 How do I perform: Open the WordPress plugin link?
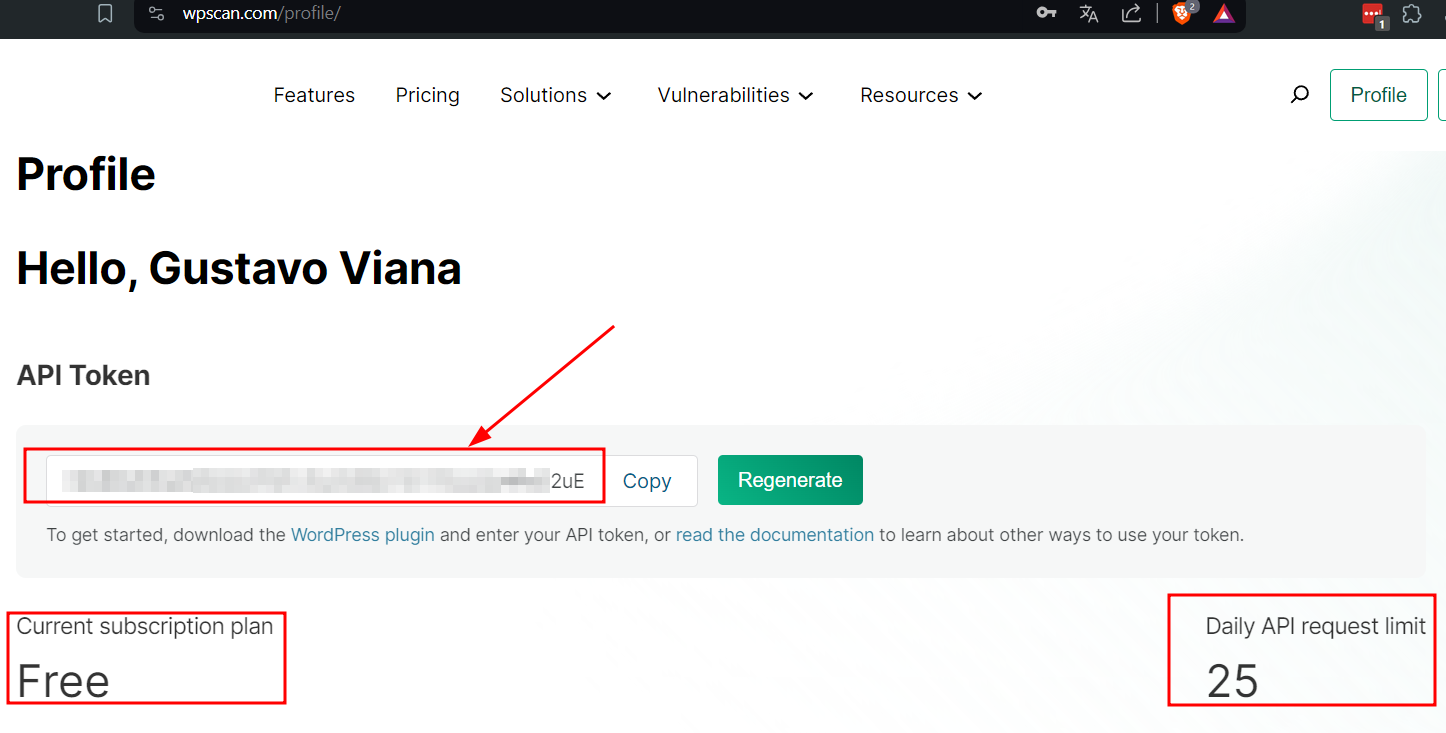click(x=362, y=535)
